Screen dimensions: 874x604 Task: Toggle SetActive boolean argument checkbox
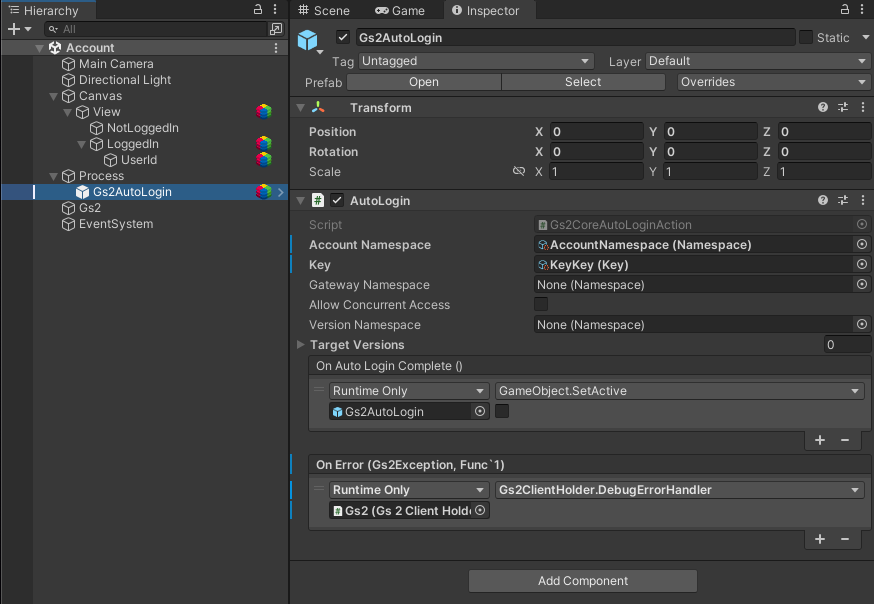[x=502, y=411]
